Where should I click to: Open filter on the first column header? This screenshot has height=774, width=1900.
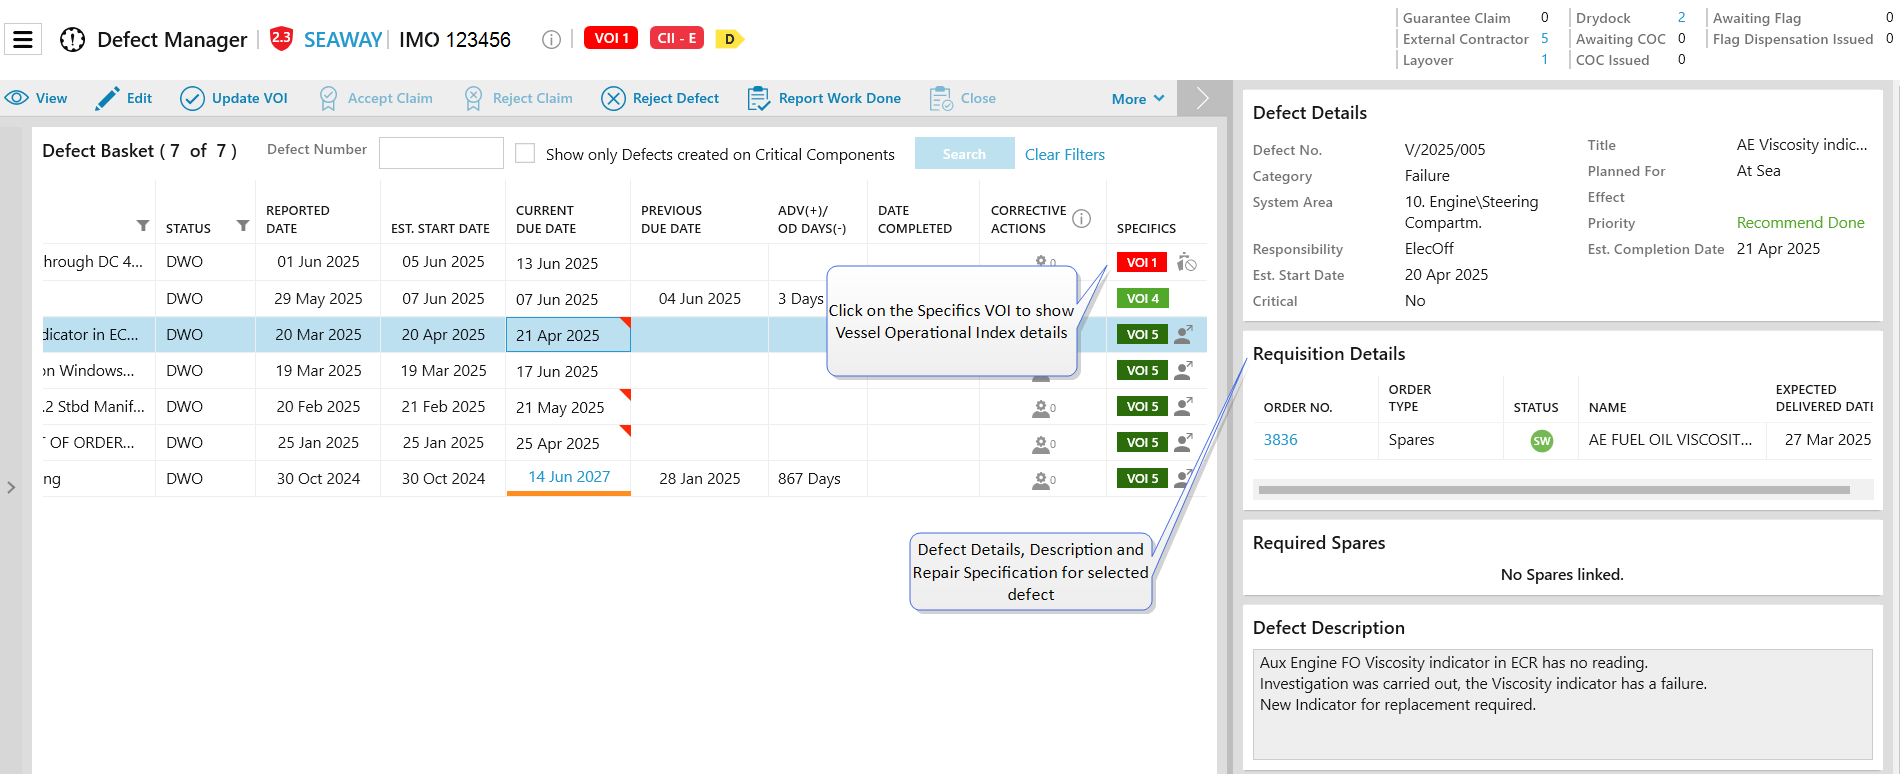(143, 226)
